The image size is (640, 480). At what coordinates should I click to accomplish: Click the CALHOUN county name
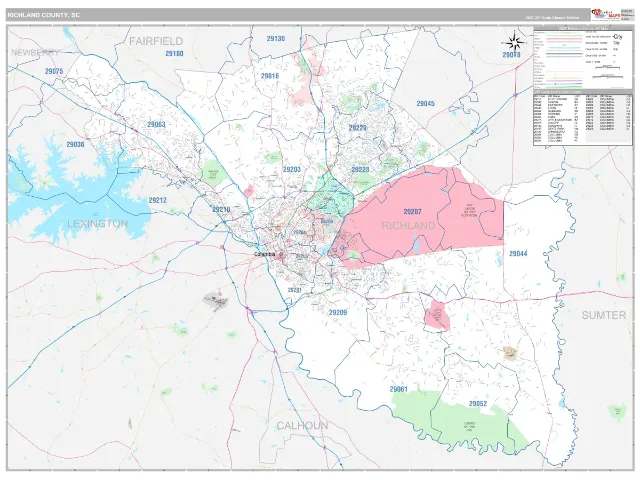302,426
